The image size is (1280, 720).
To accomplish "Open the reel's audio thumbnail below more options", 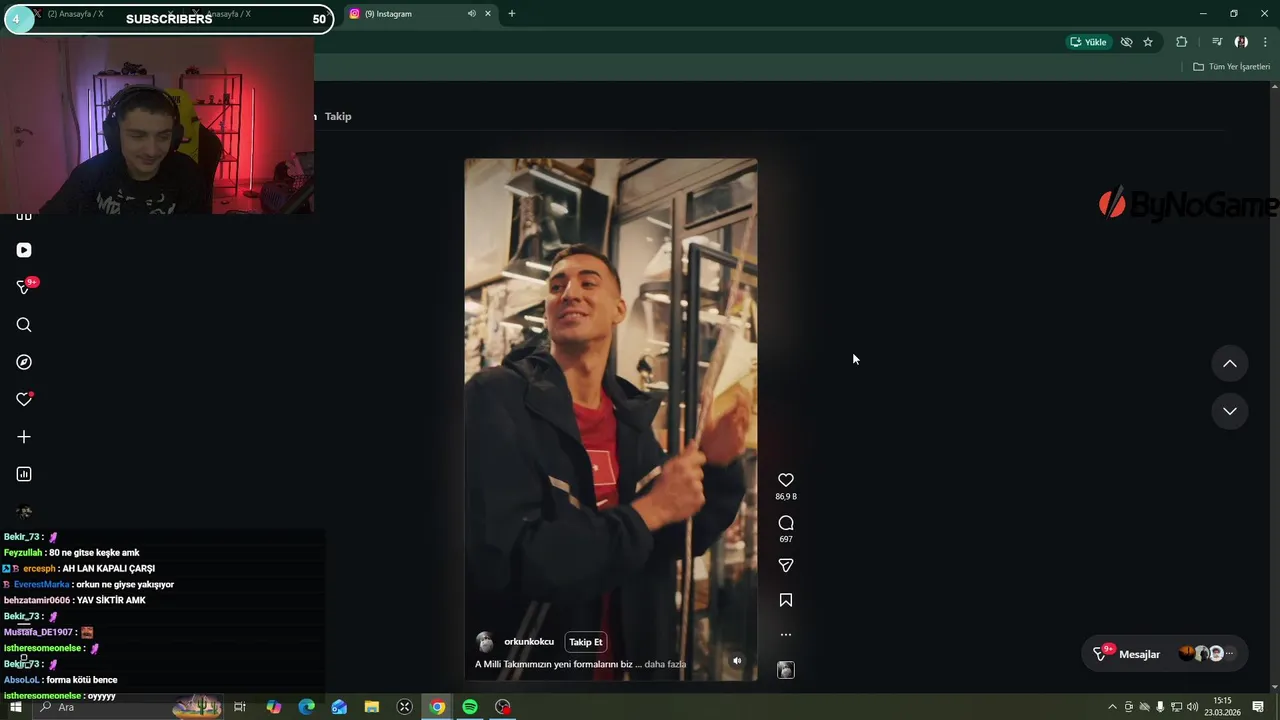I will pos(786,670).
